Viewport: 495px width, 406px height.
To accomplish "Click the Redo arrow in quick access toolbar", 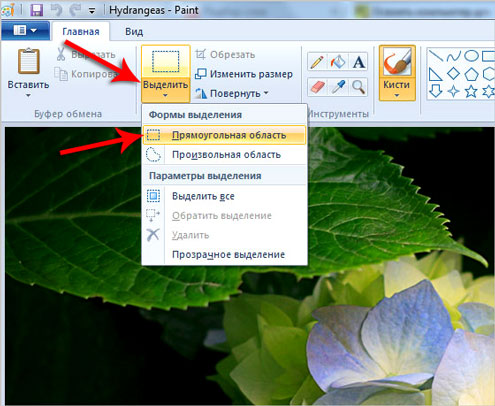I will coord(75,10).
